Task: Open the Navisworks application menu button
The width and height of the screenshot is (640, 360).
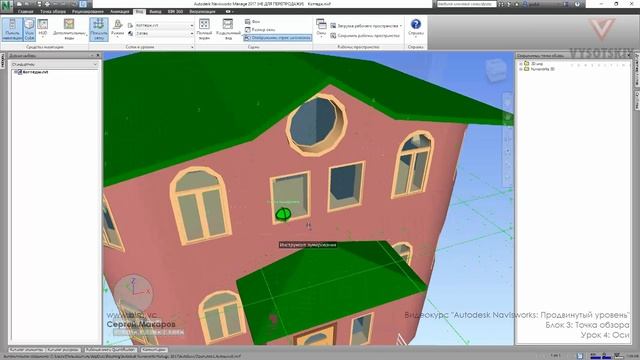Action: point(7,6)
